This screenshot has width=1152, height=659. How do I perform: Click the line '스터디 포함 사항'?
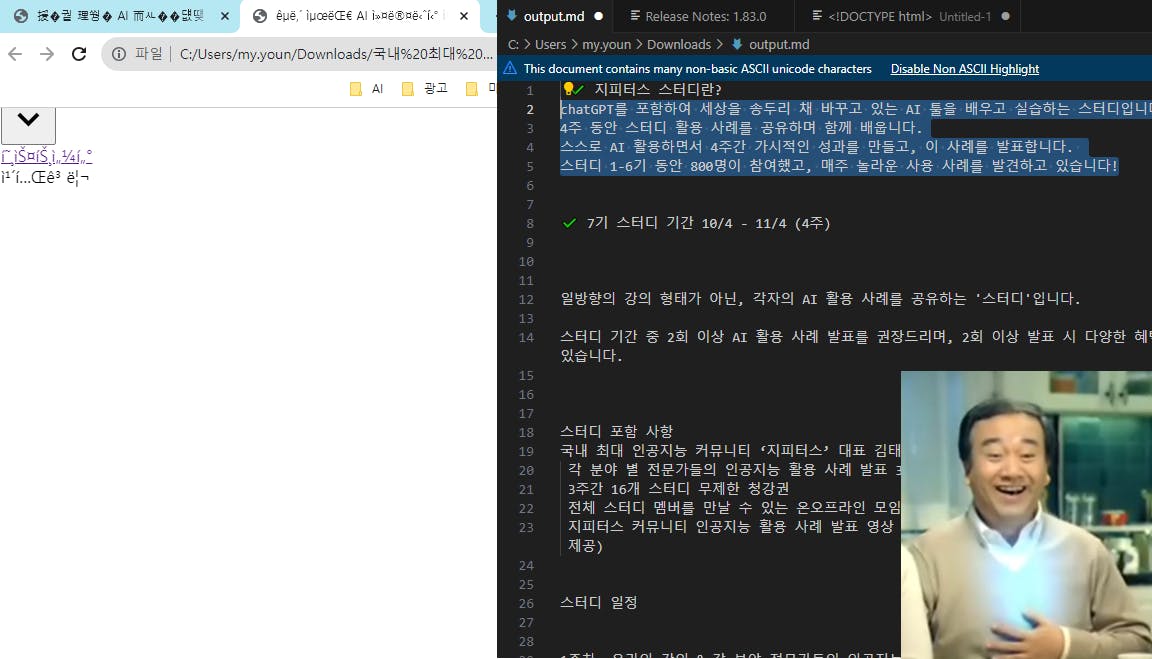click(616, 431)
